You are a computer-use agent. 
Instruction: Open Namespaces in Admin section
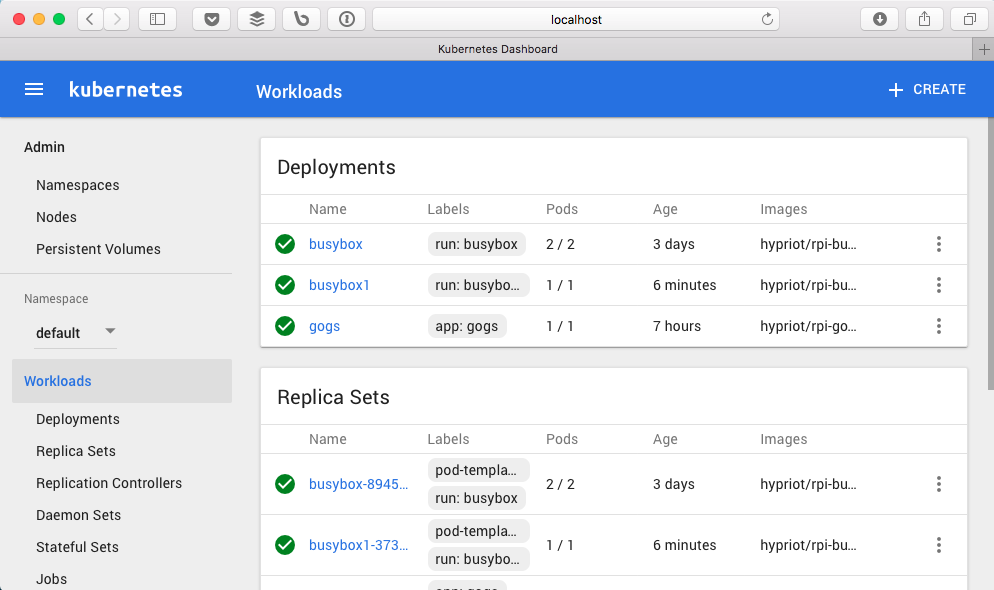pyautogui.click(x=77, y=185)
